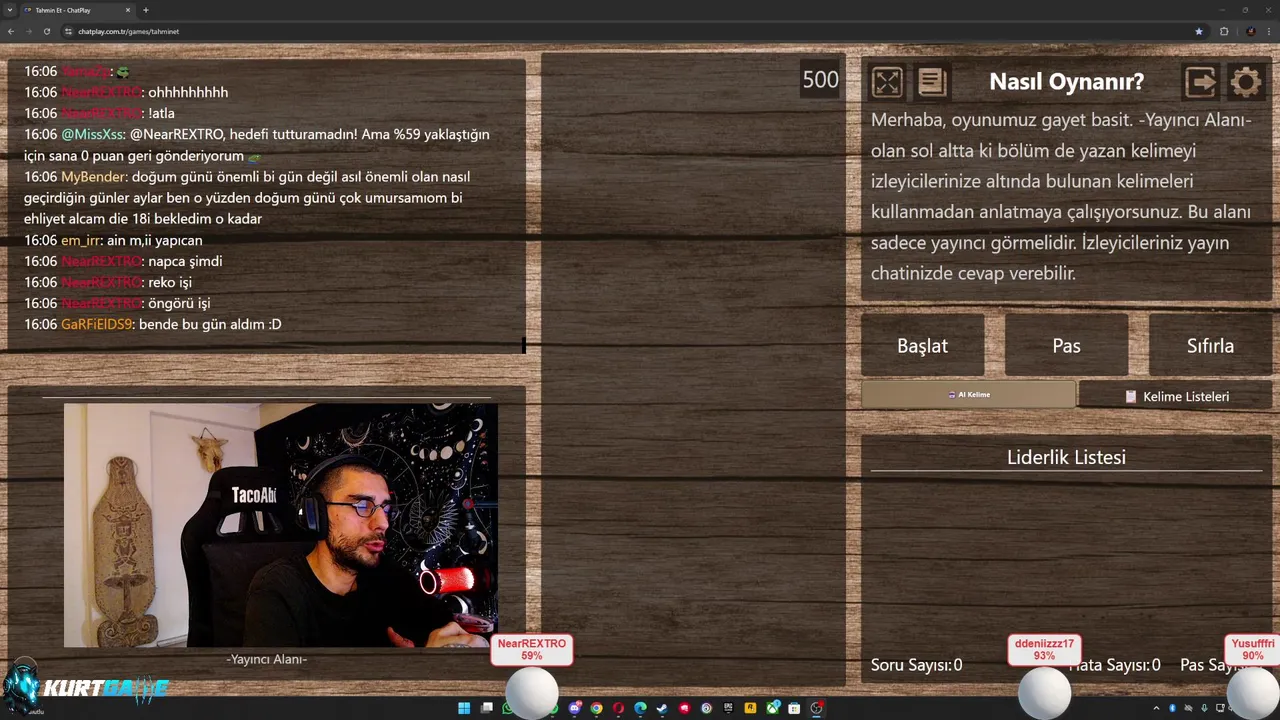Click the 'napca şimdi' chat message
Screen dimensions: 1280x720
(185, 261)
